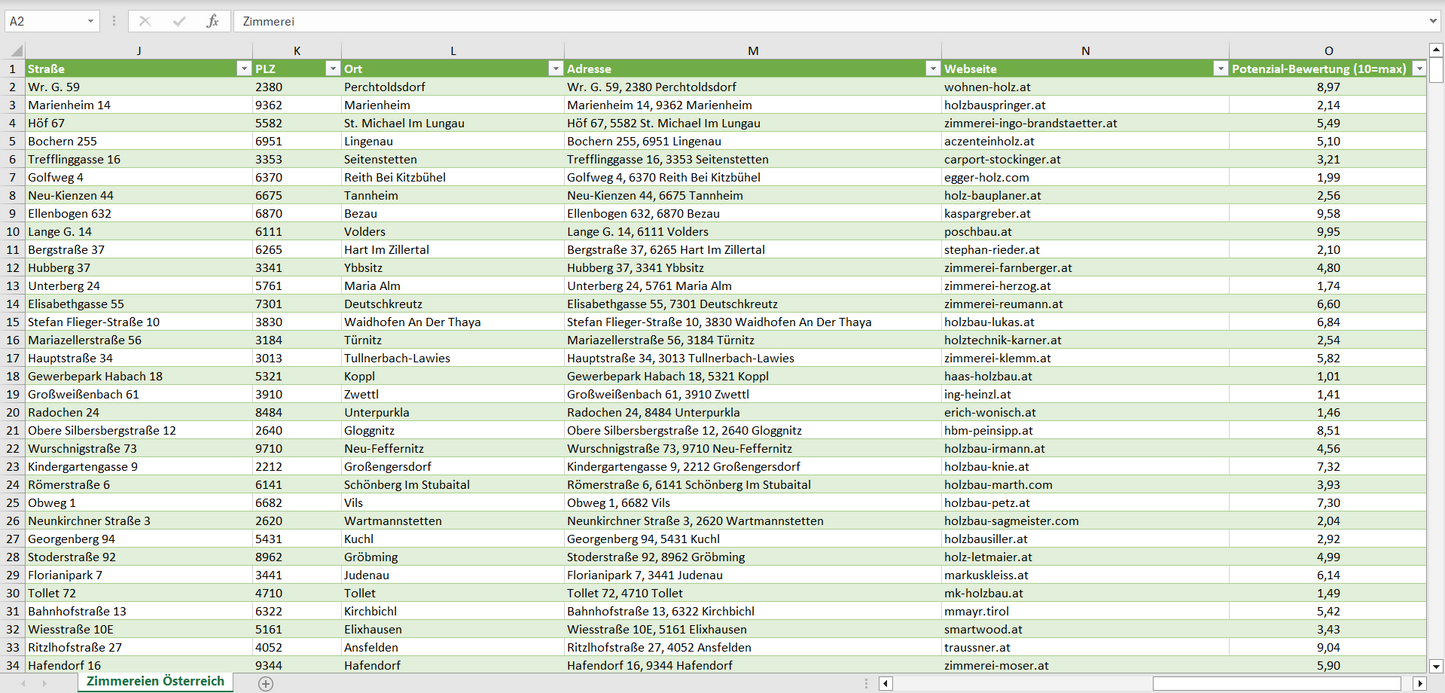This screenshot has width=1445, height=693.
Task: Select column M header
Action: 752,51
